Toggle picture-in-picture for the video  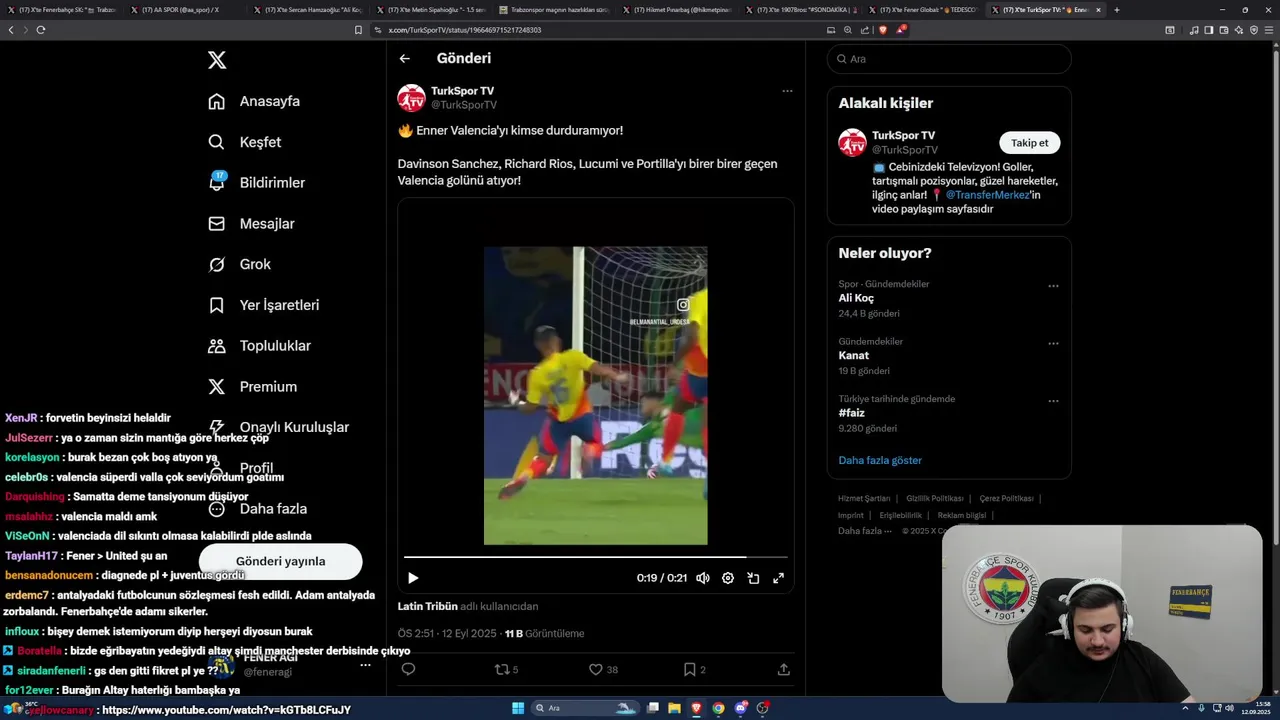(753, 578)
